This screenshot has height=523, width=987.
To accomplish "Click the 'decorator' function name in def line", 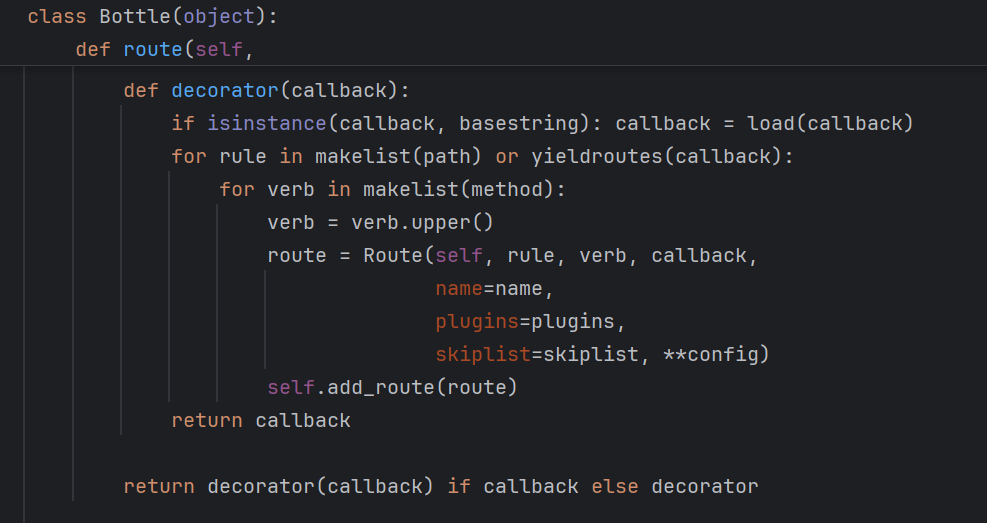I will 225,91.
